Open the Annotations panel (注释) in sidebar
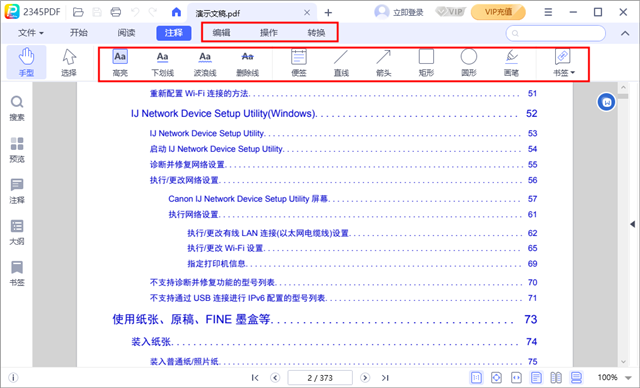 (x=17, y=191)
